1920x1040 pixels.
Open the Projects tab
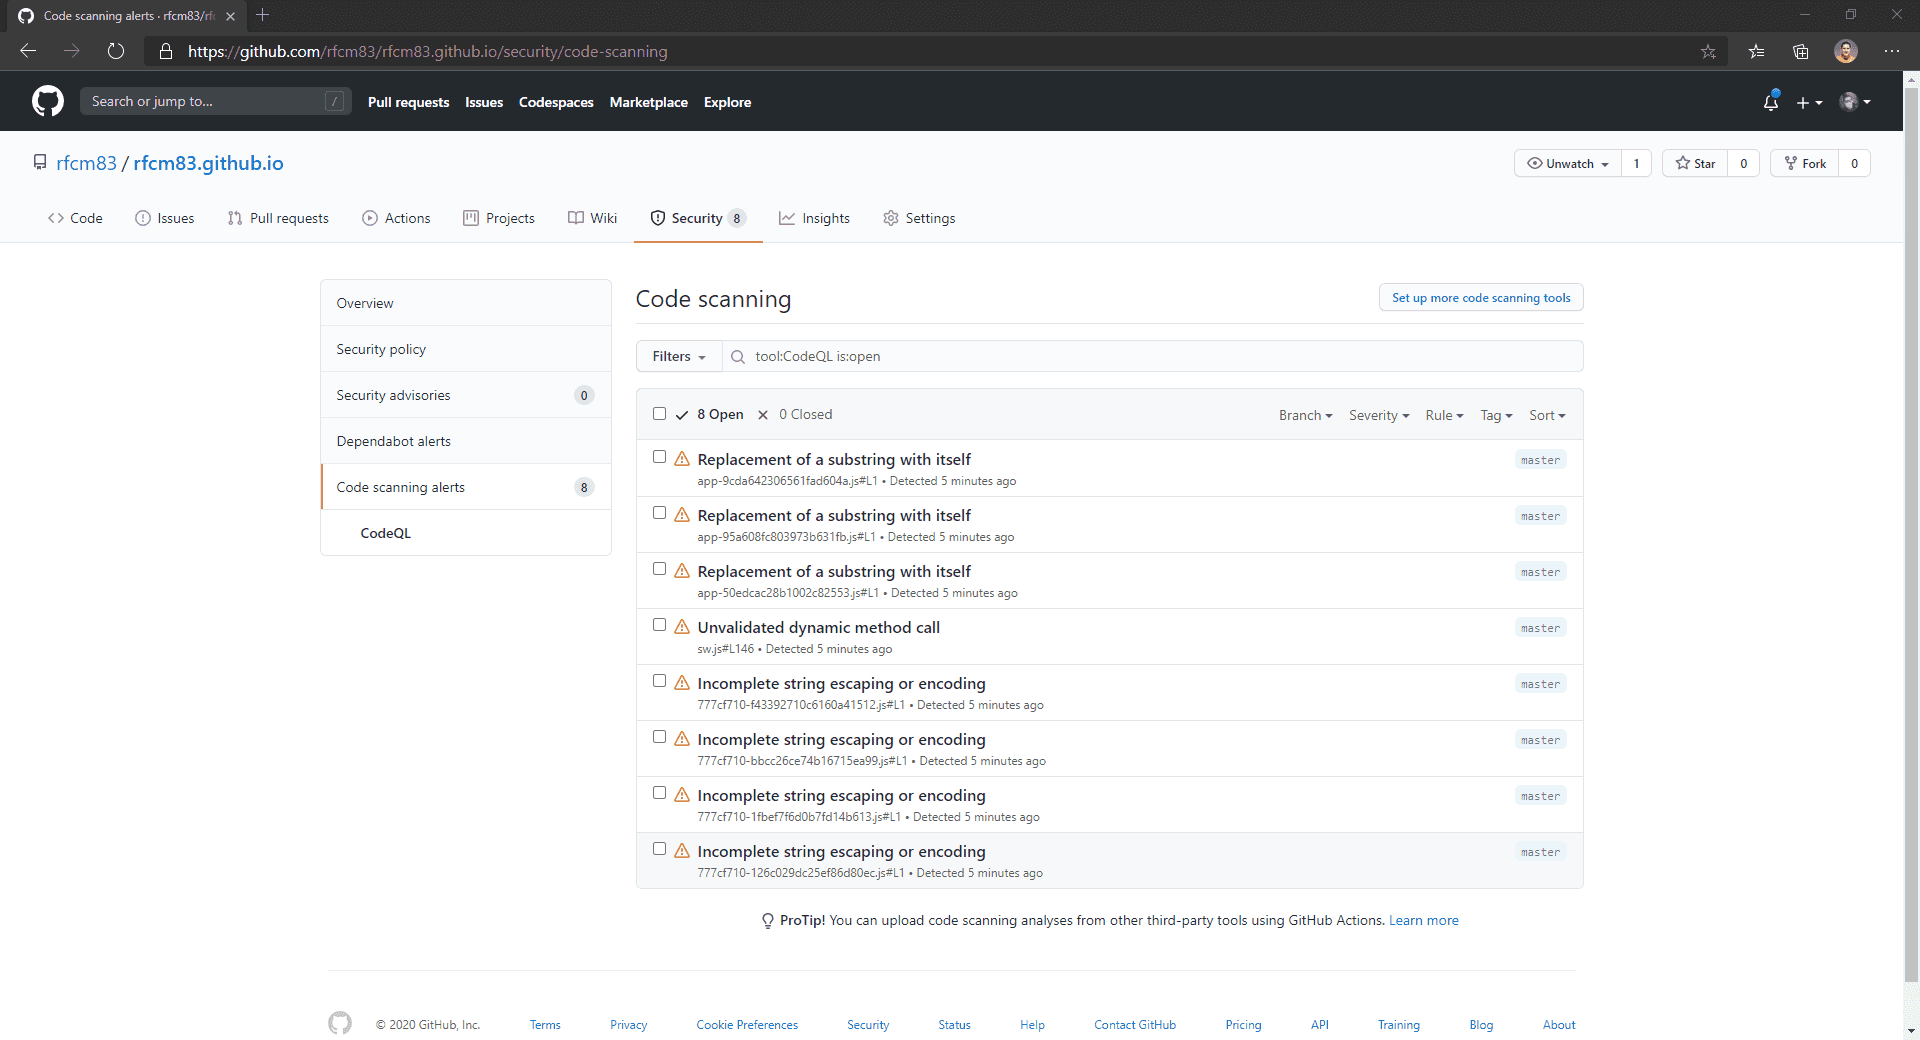click(499, 218)
